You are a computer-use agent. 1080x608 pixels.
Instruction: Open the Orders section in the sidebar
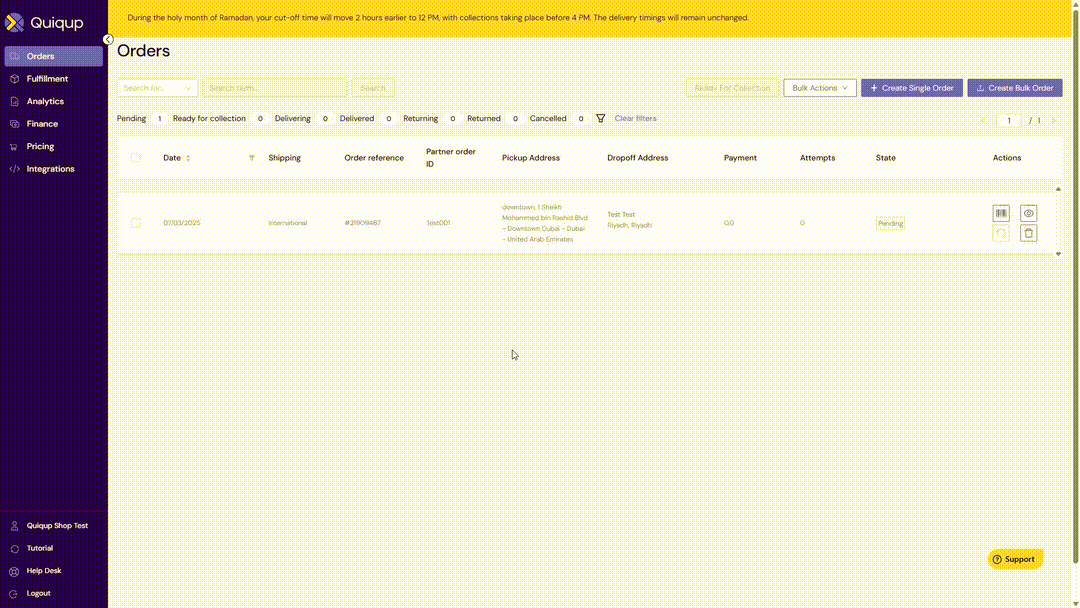coord(54,56)
